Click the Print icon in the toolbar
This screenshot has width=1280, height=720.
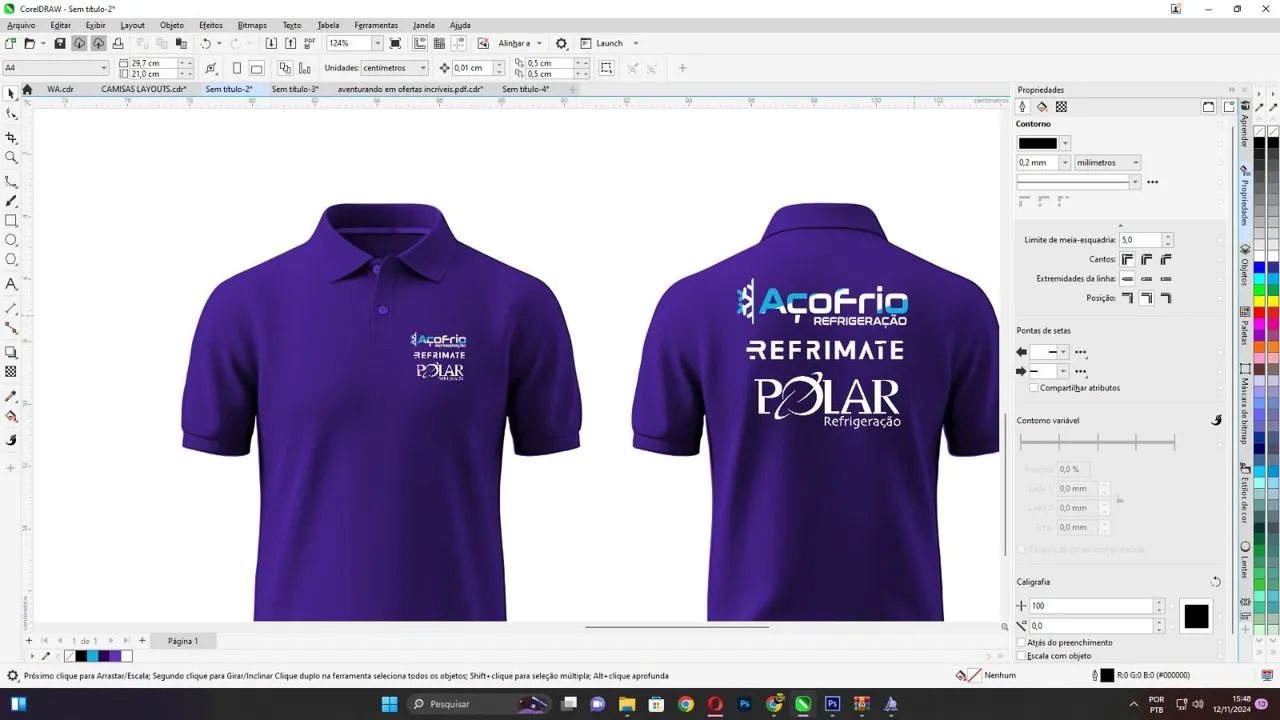point(118,44)
